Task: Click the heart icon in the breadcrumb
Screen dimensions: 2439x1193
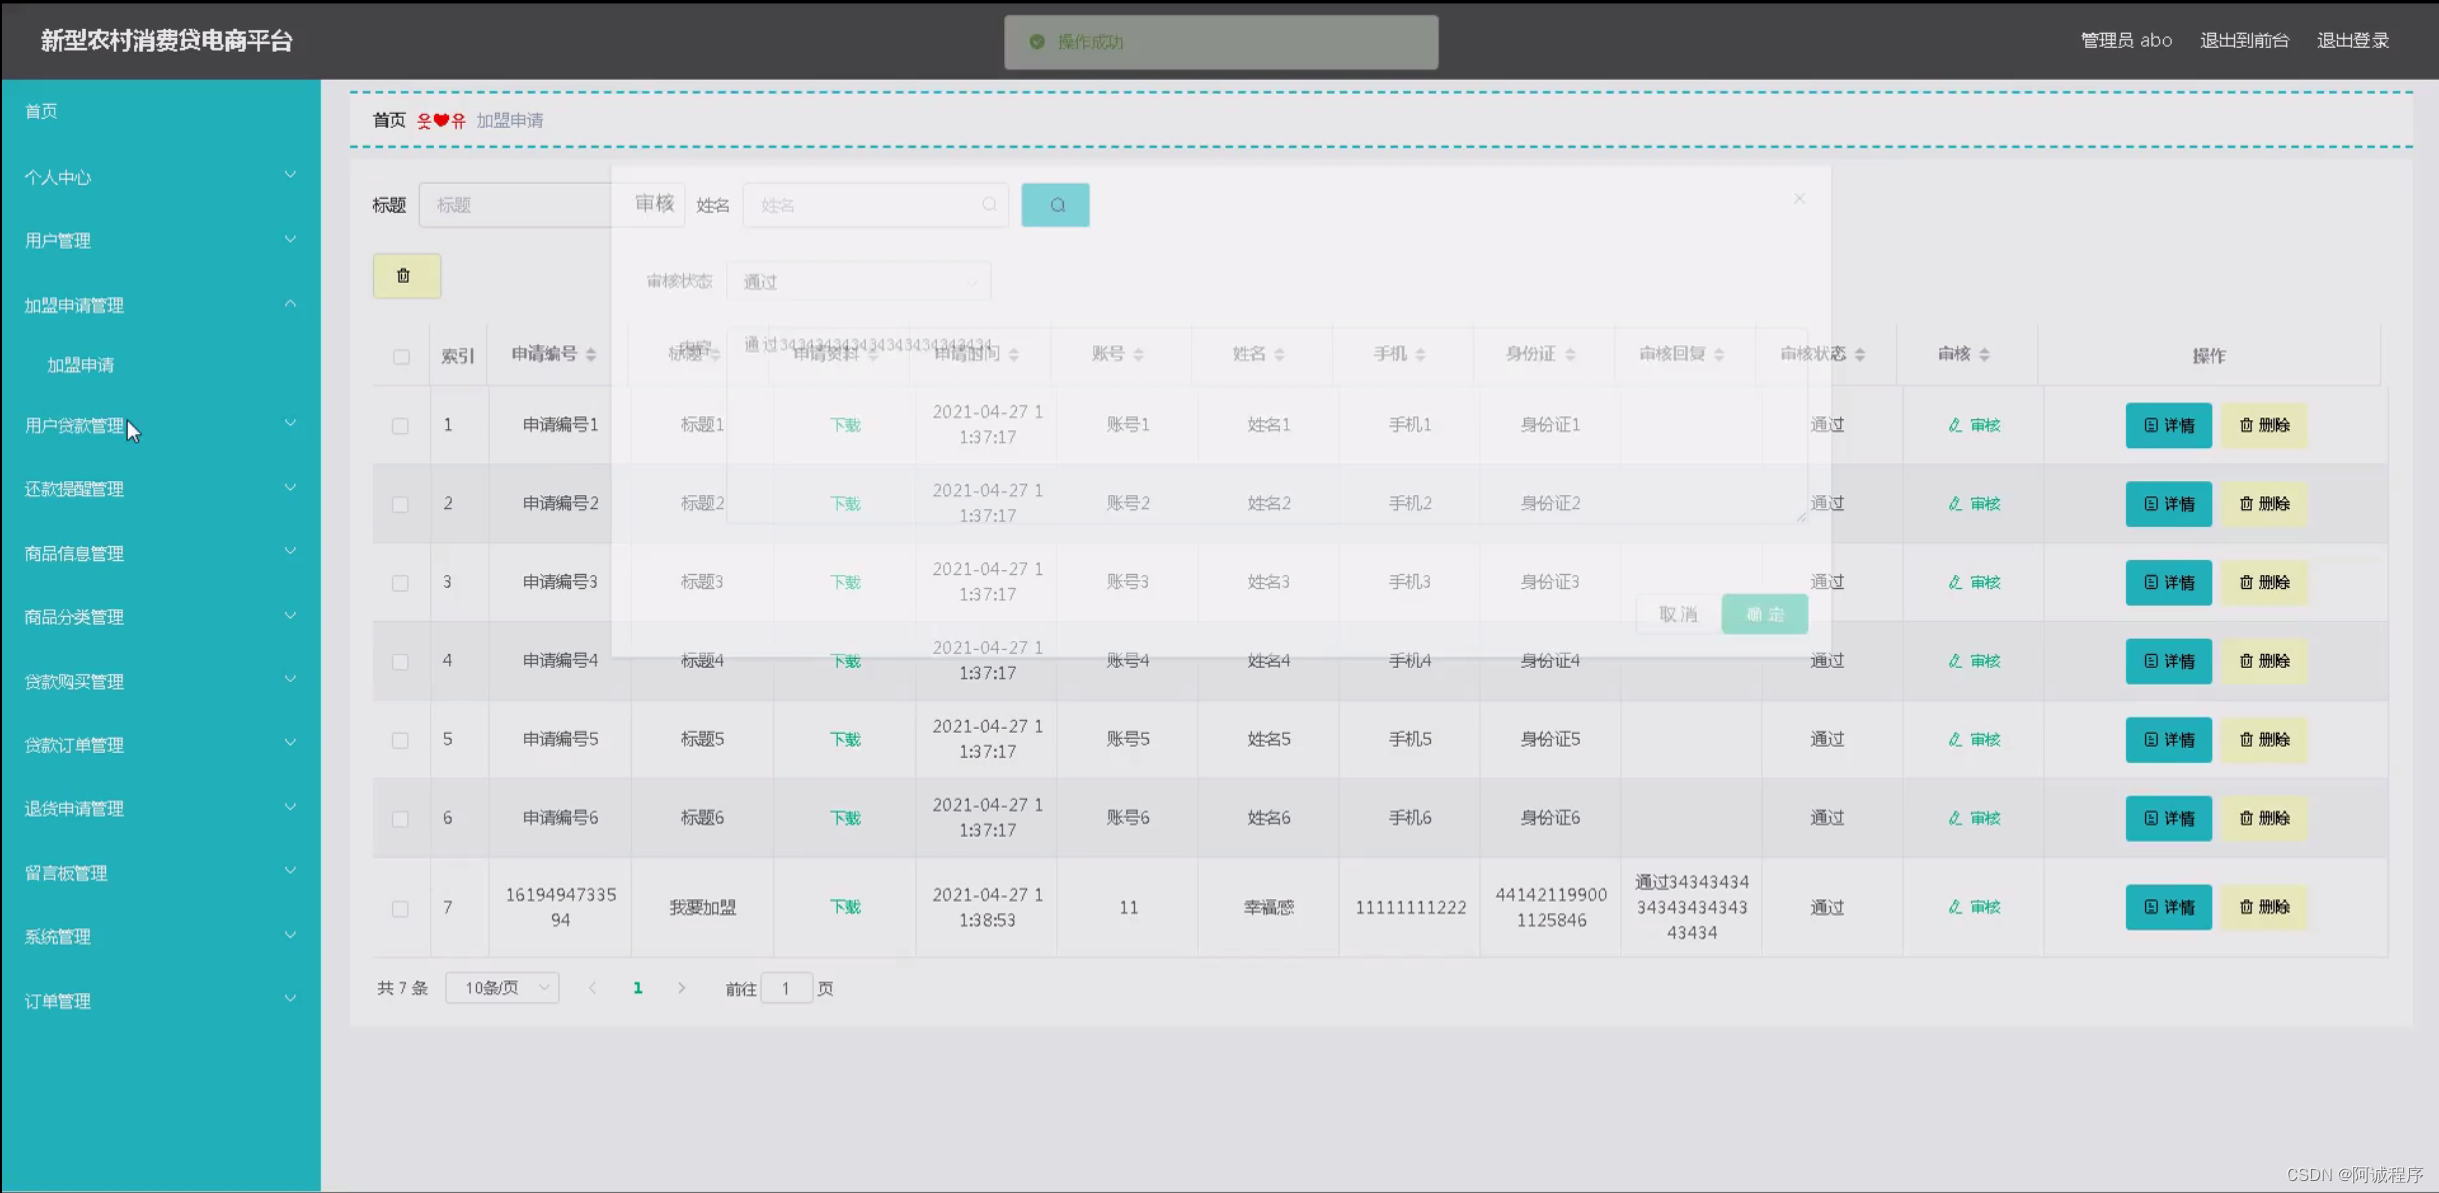Action: (441, 120)
